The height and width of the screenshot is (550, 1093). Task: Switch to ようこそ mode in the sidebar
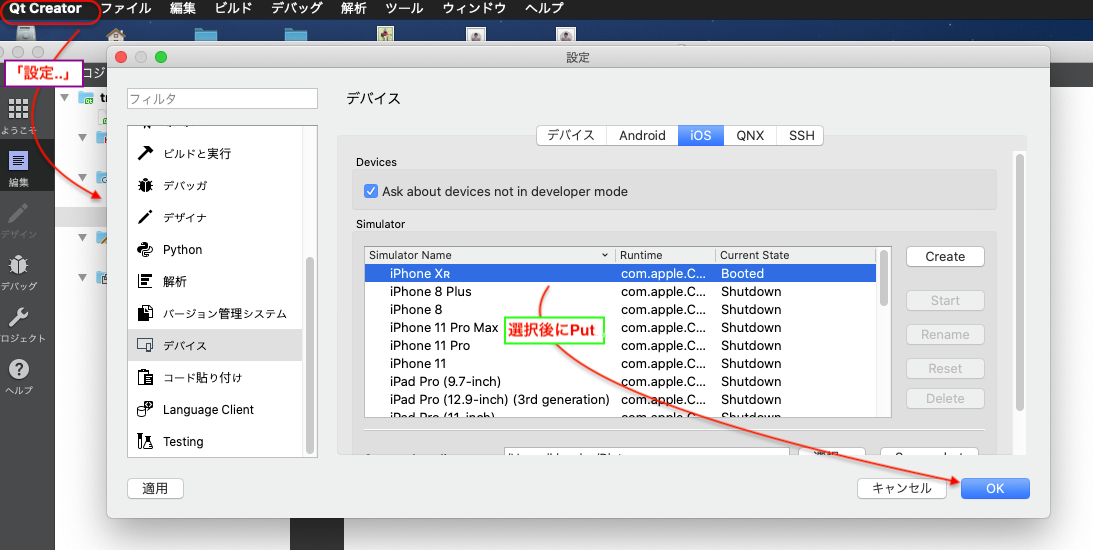[18, 116]
